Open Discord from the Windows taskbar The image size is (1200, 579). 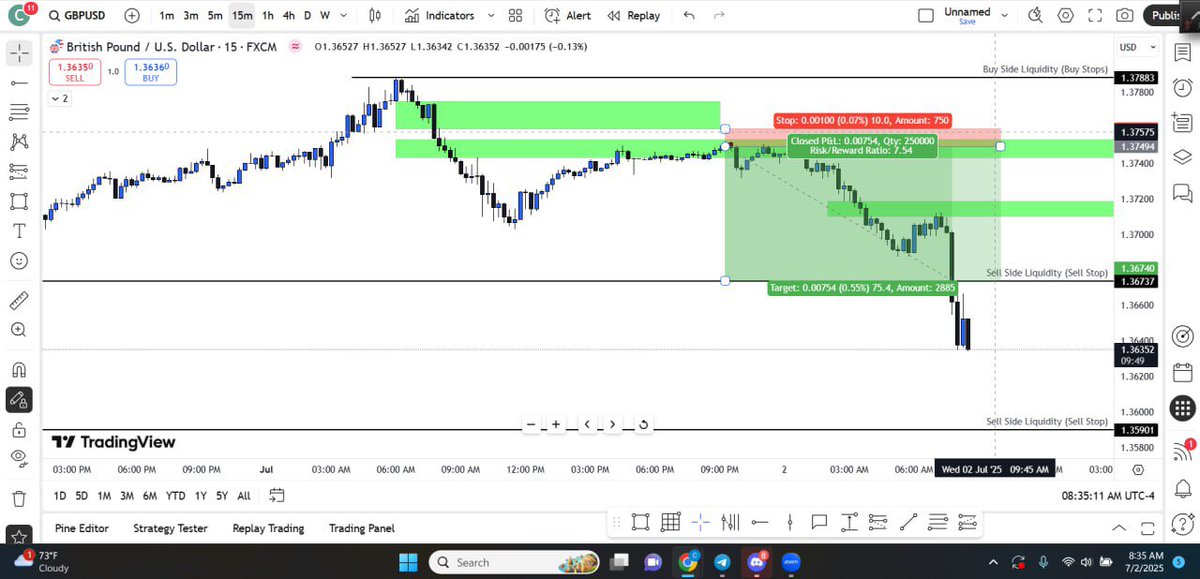[754, 562]
